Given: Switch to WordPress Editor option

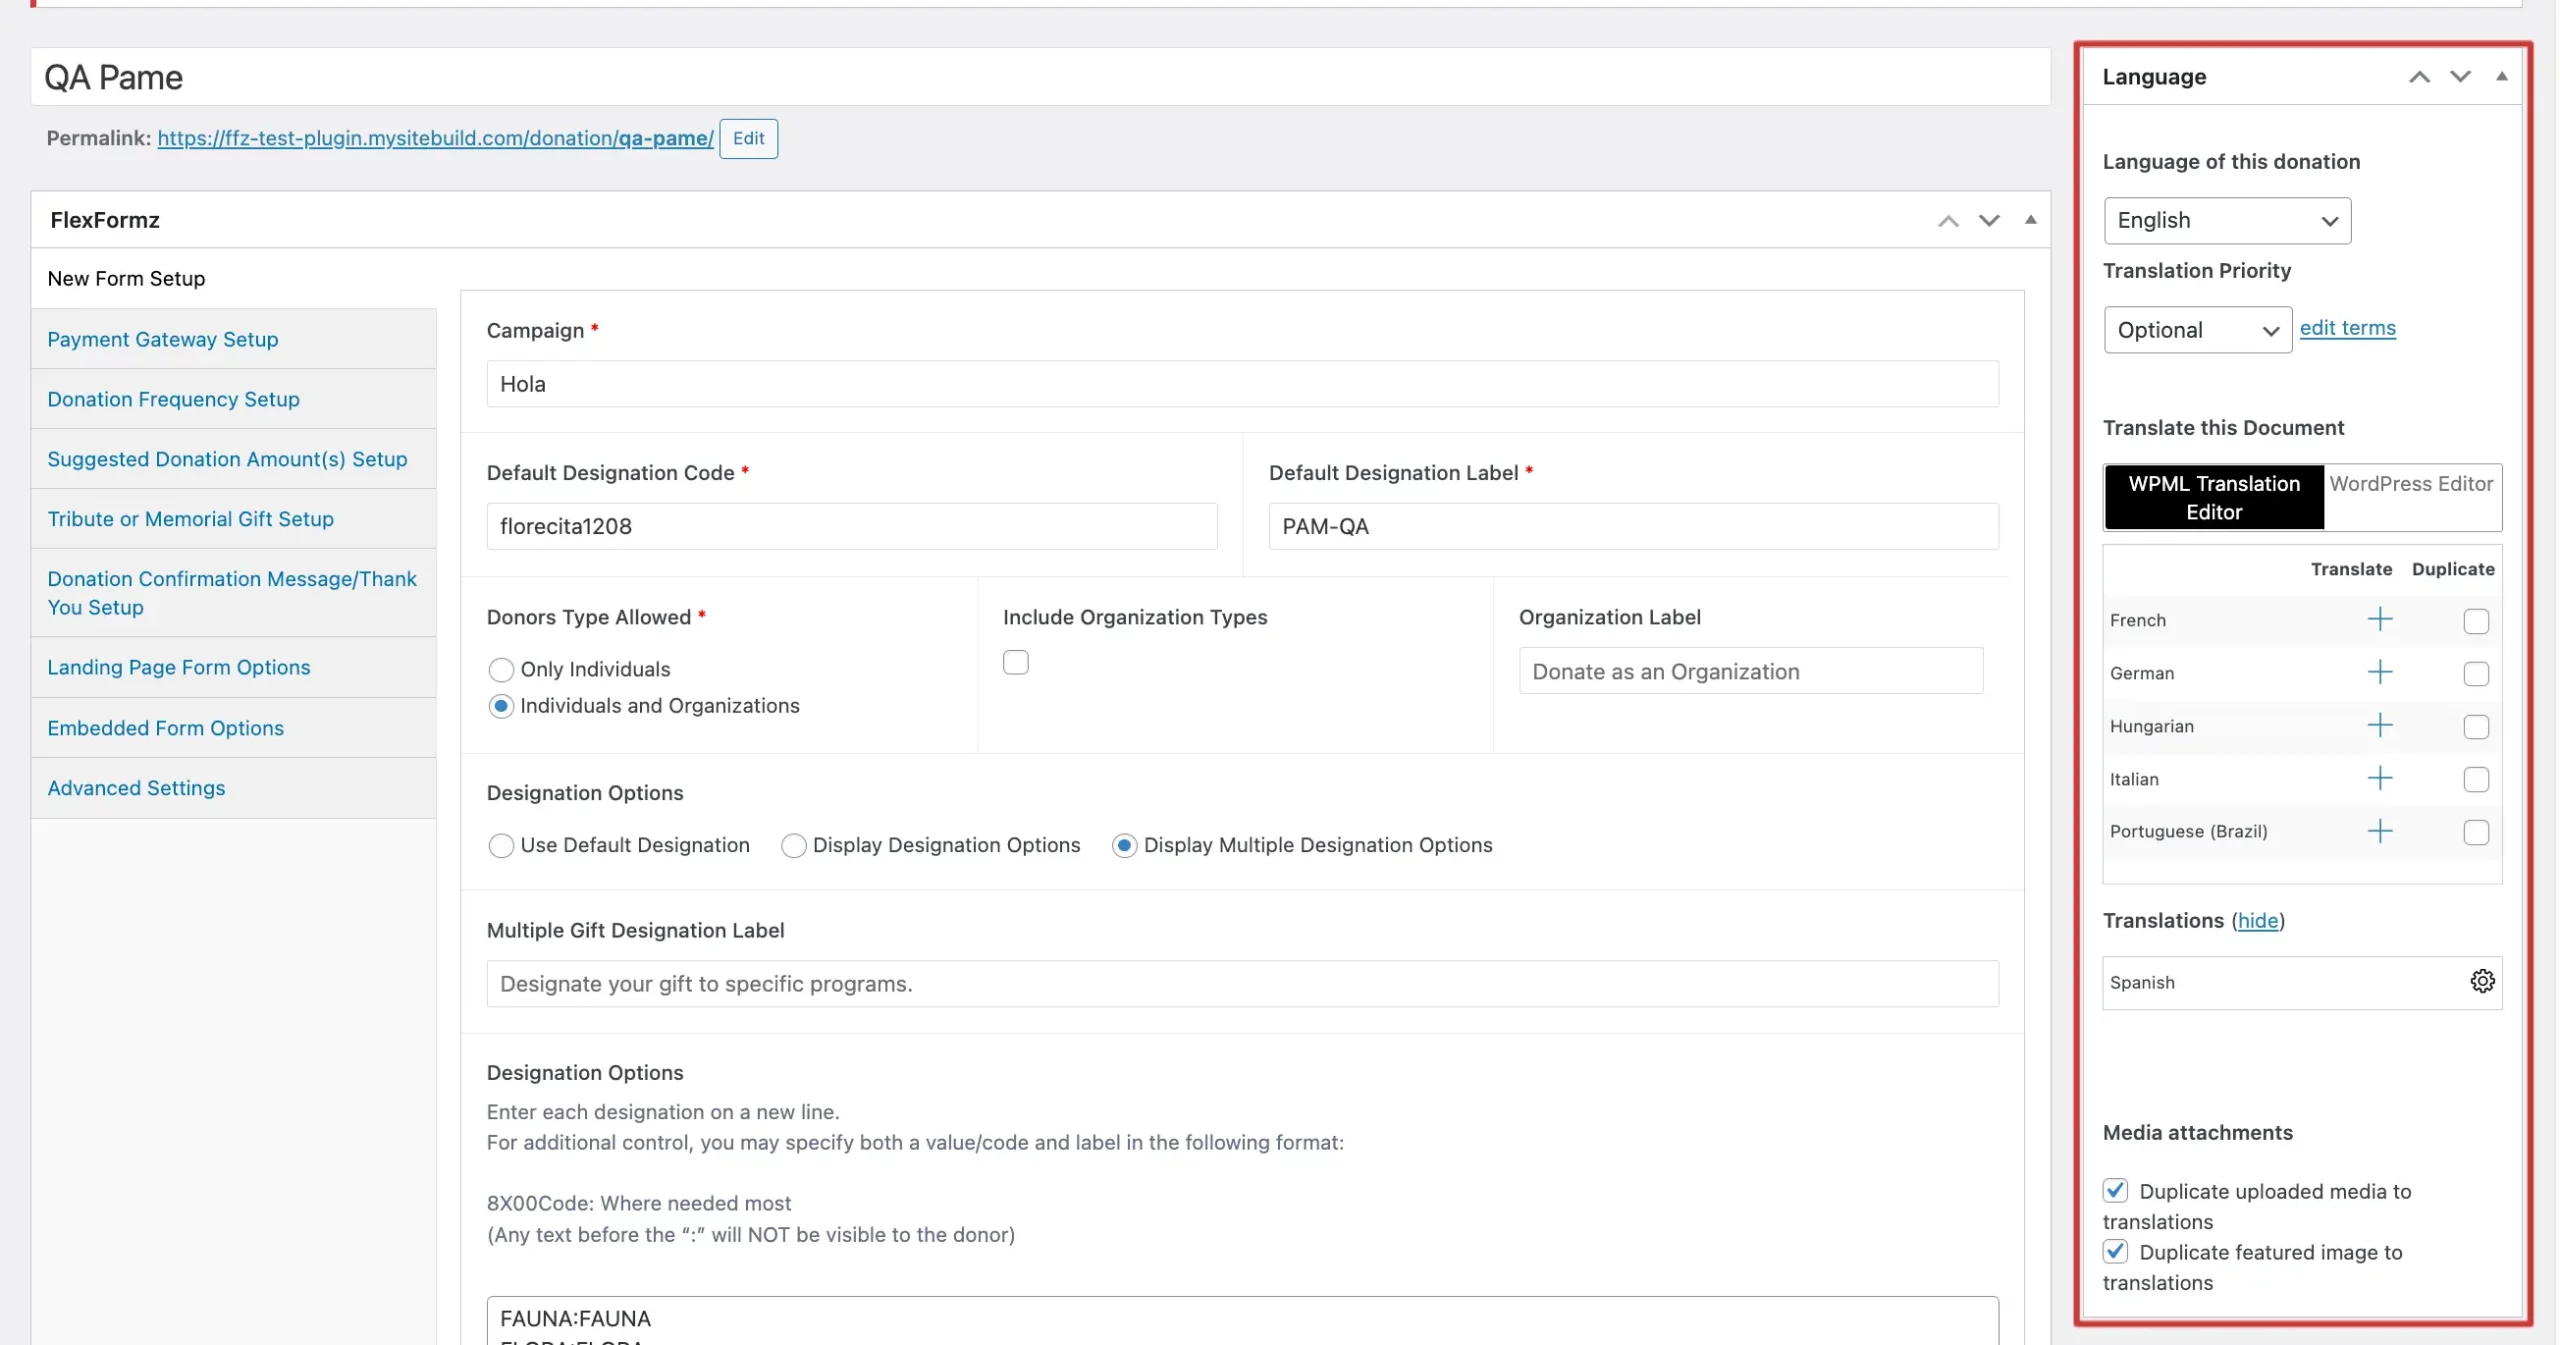Looking at the screenshot, I should (x=2410, y=484).
